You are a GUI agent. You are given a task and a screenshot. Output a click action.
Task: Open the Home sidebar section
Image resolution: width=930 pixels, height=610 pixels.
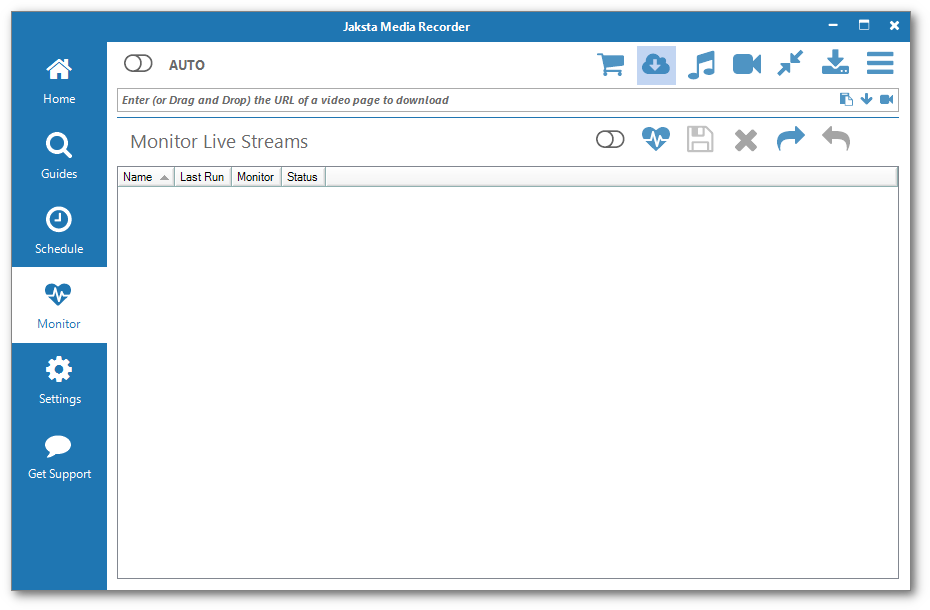[59, 80]
